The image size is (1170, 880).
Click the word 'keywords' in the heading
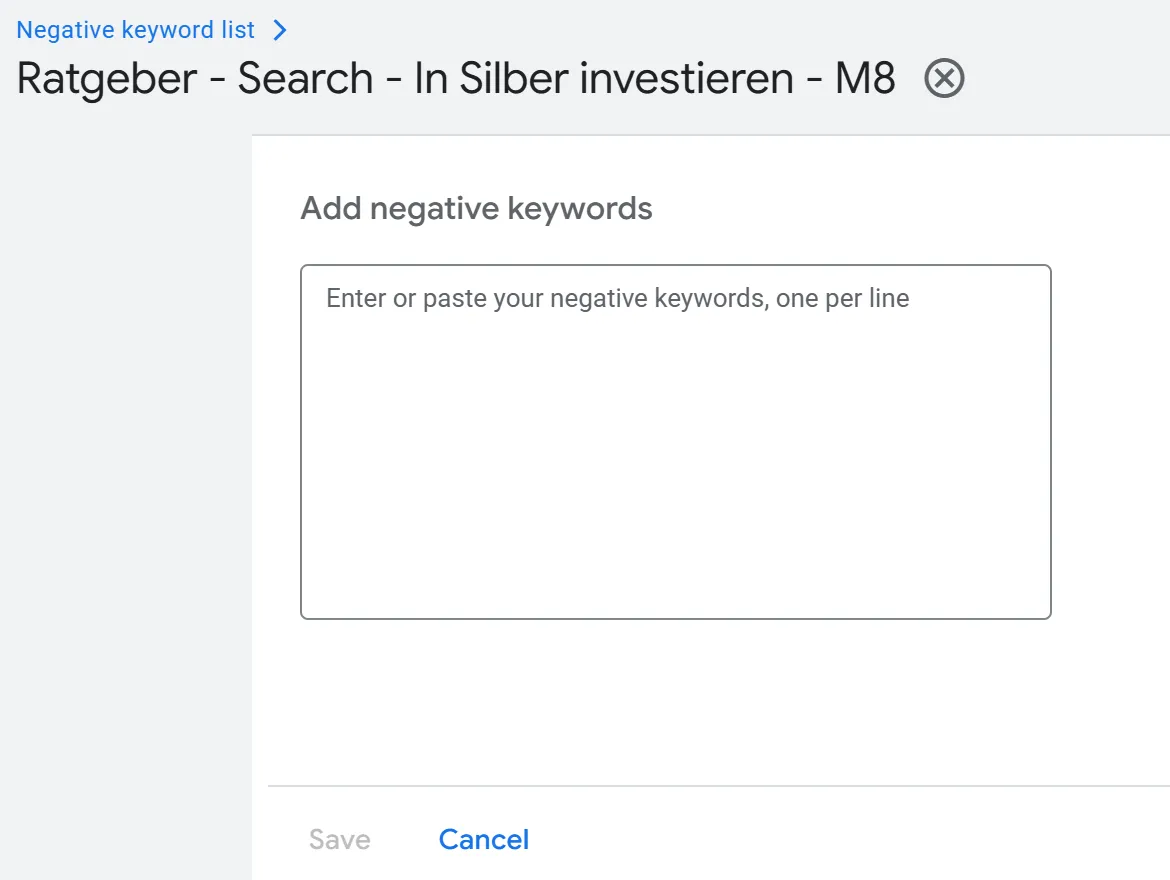[x=580, y=209]
